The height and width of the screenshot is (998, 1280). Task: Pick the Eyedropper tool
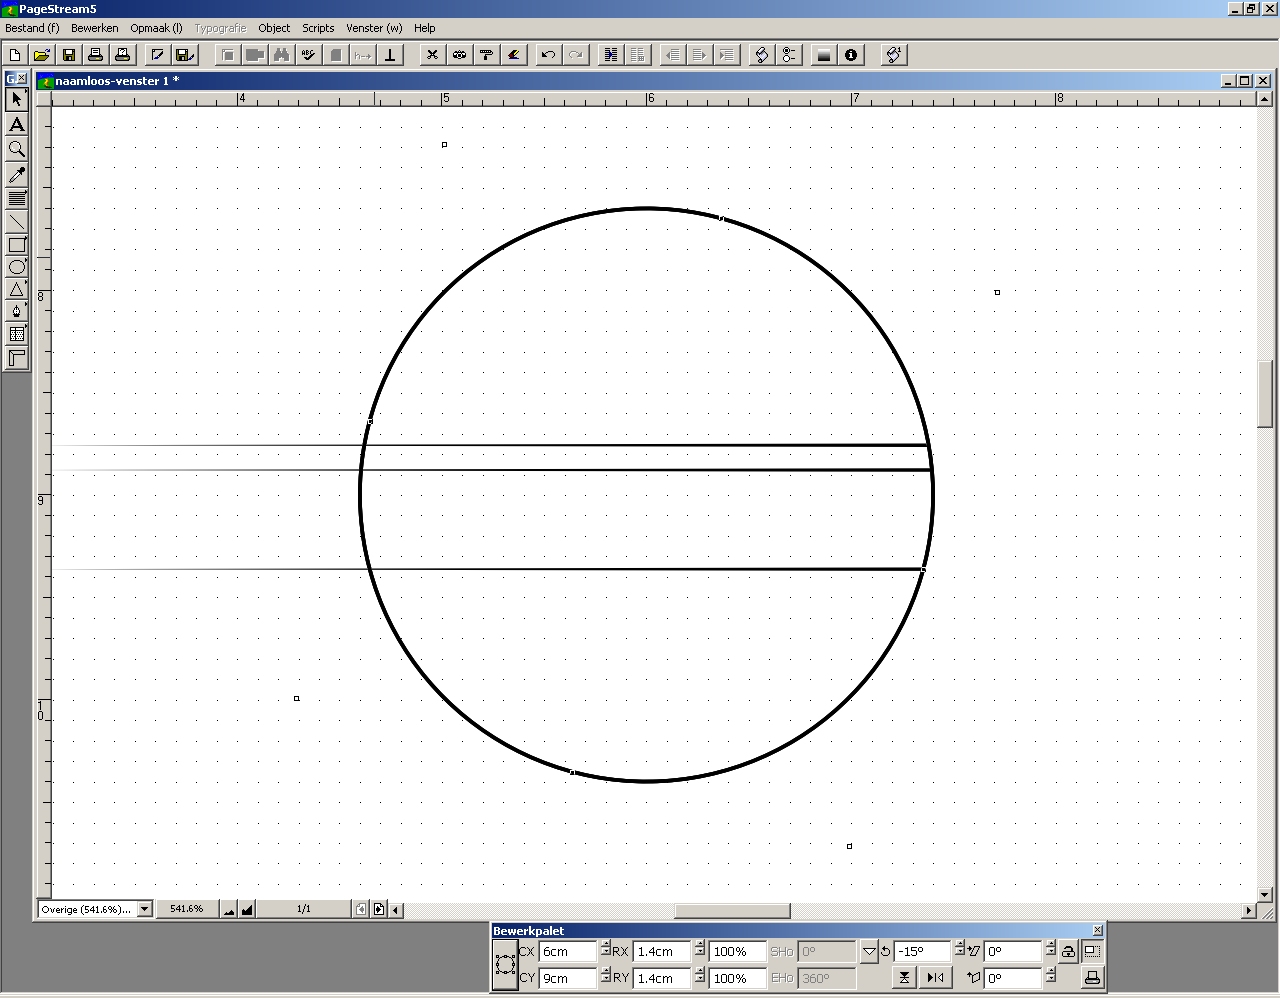point(17,175)
